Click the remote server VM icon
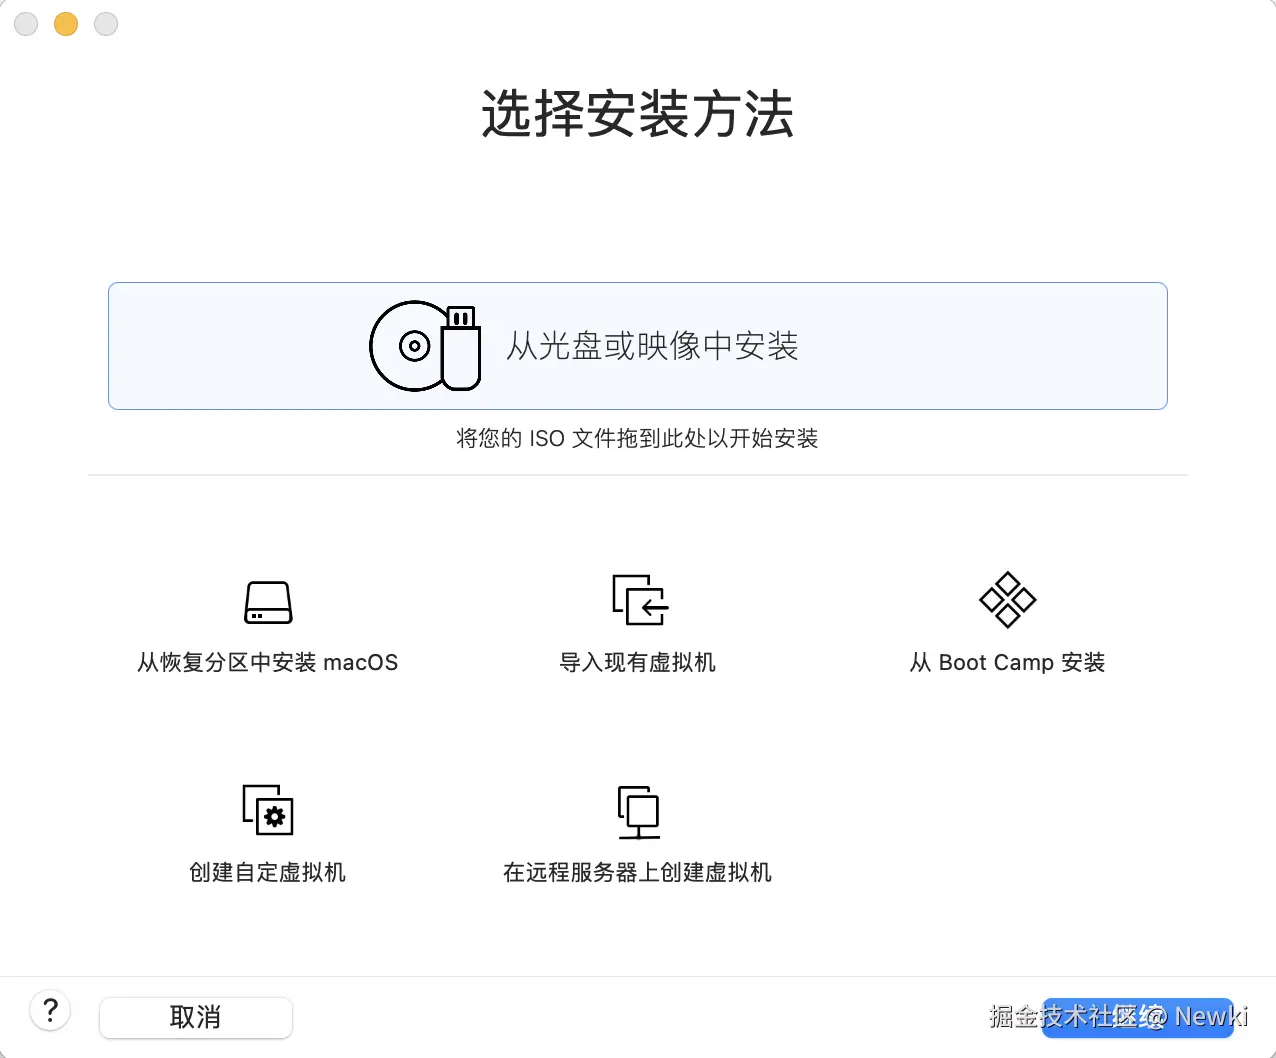 pos(639,812)
